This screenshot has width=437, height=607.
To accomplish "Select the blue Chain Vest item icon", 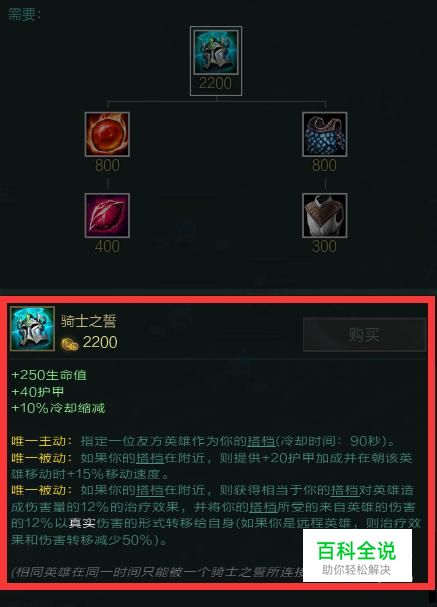I will pyautogui.click(x=324, y=134).
